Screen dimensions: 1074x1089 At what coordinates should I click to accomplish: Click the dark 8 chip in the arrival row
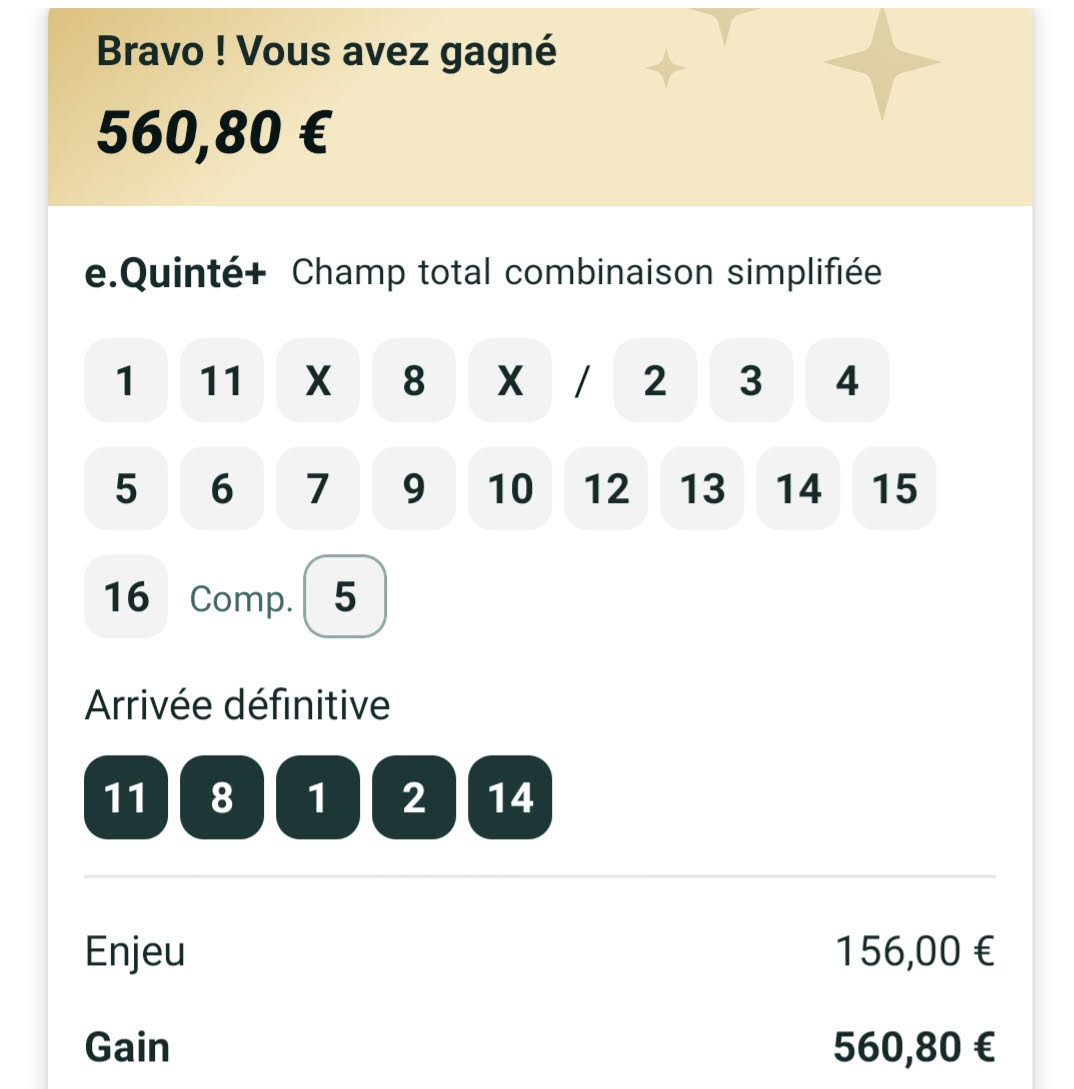coord(222,798)
